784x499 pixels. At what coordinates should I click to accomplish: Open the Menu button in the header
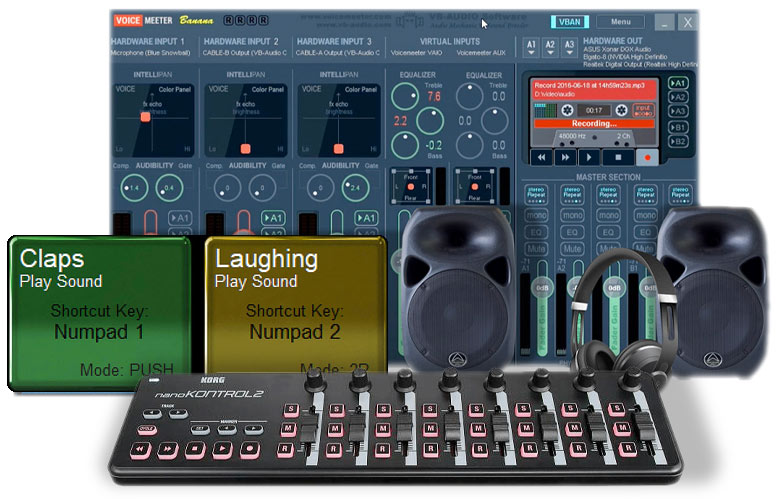620,22
